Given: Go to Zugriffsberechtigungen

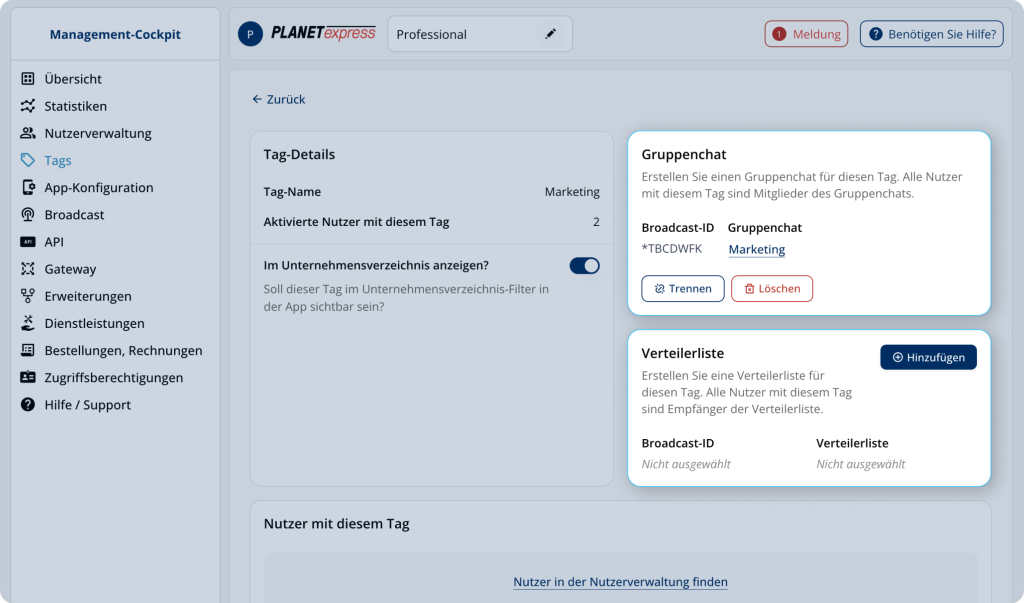Looking at the screenshot, I should pos(114,378).
